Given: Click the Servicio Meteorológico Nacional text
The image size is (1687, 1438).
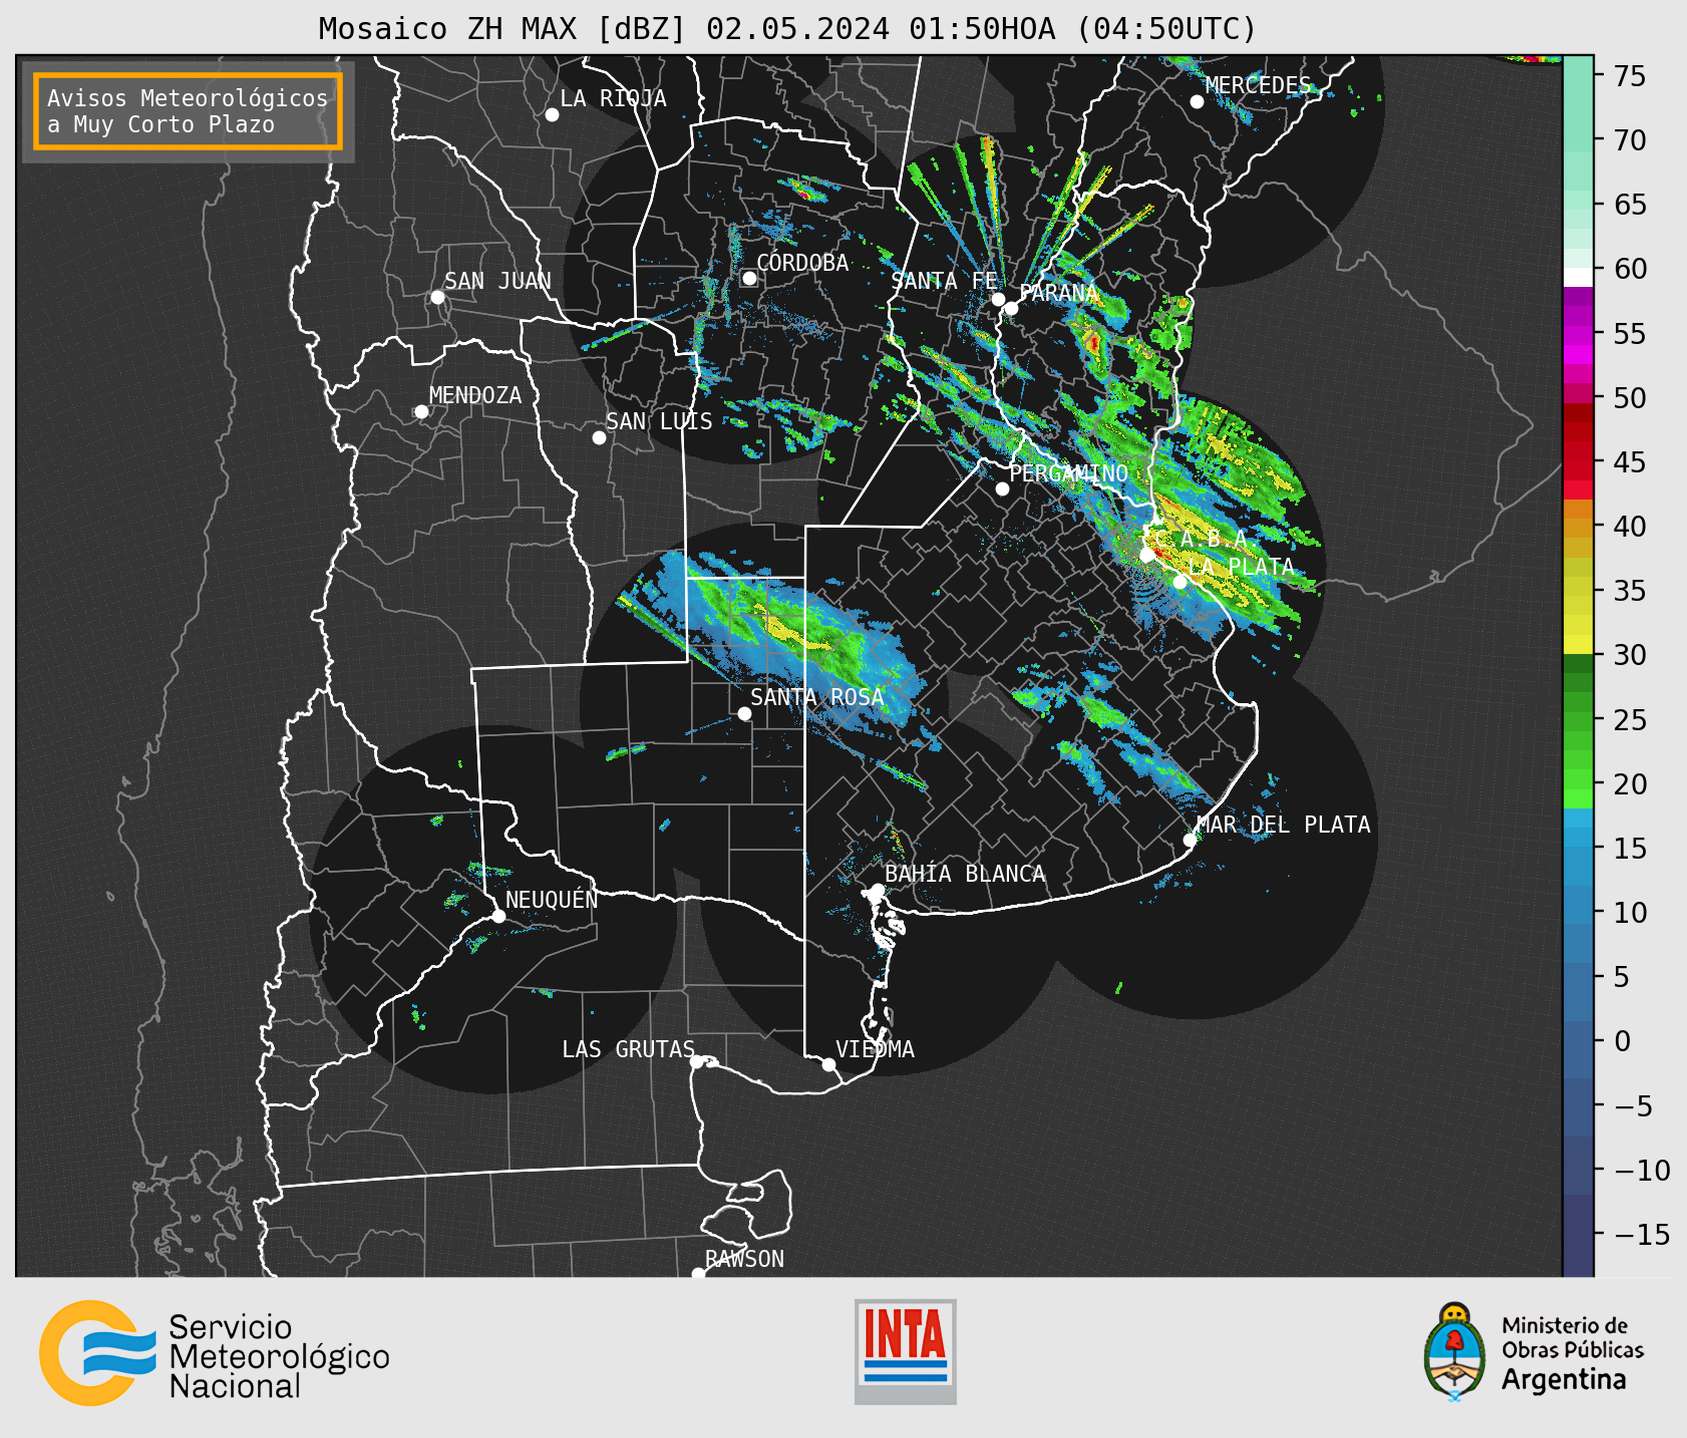Looking at the screenshot, I should tap(278, 1356).
